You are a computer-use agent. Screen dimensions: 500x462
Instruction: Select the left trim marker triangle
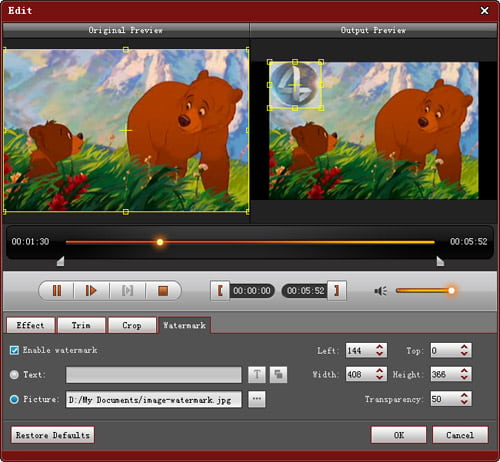coord(60,261)
